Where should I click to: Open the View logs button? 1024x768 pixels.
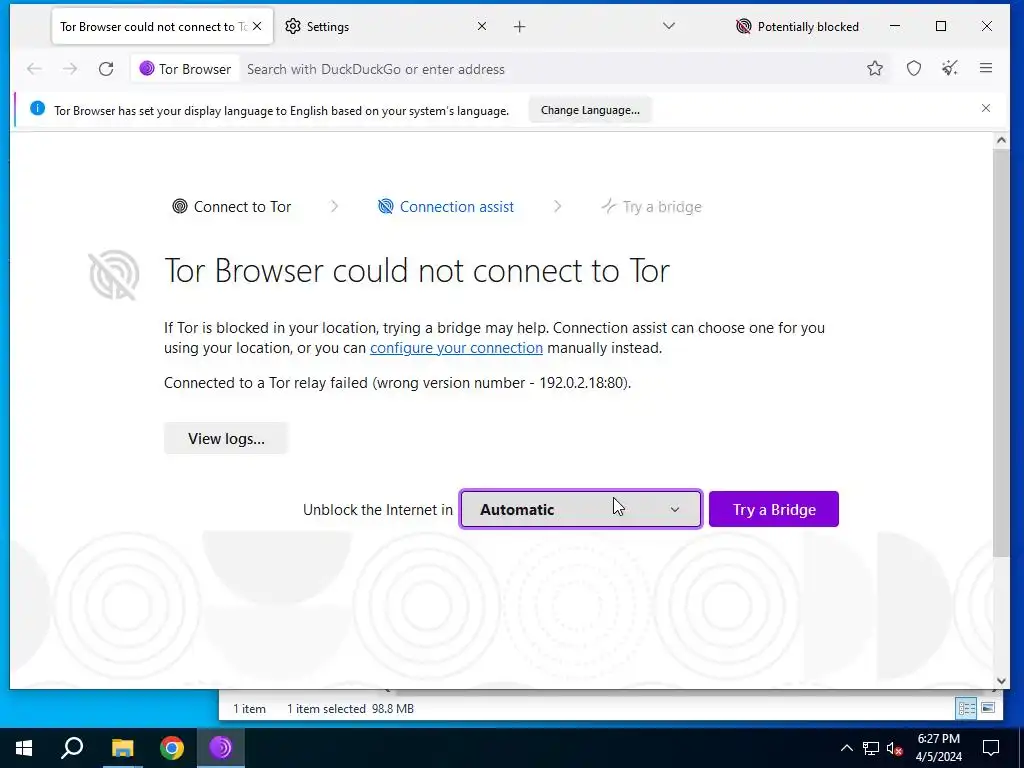226,438
